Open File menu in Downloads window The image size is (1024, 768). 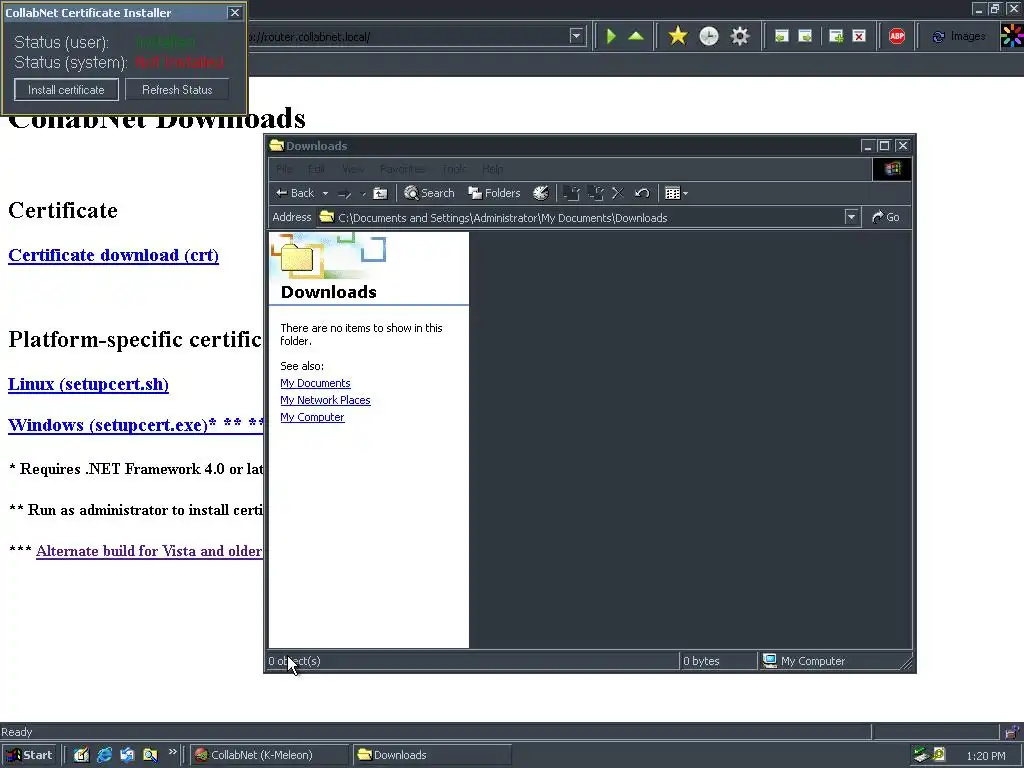click(284, 169)
